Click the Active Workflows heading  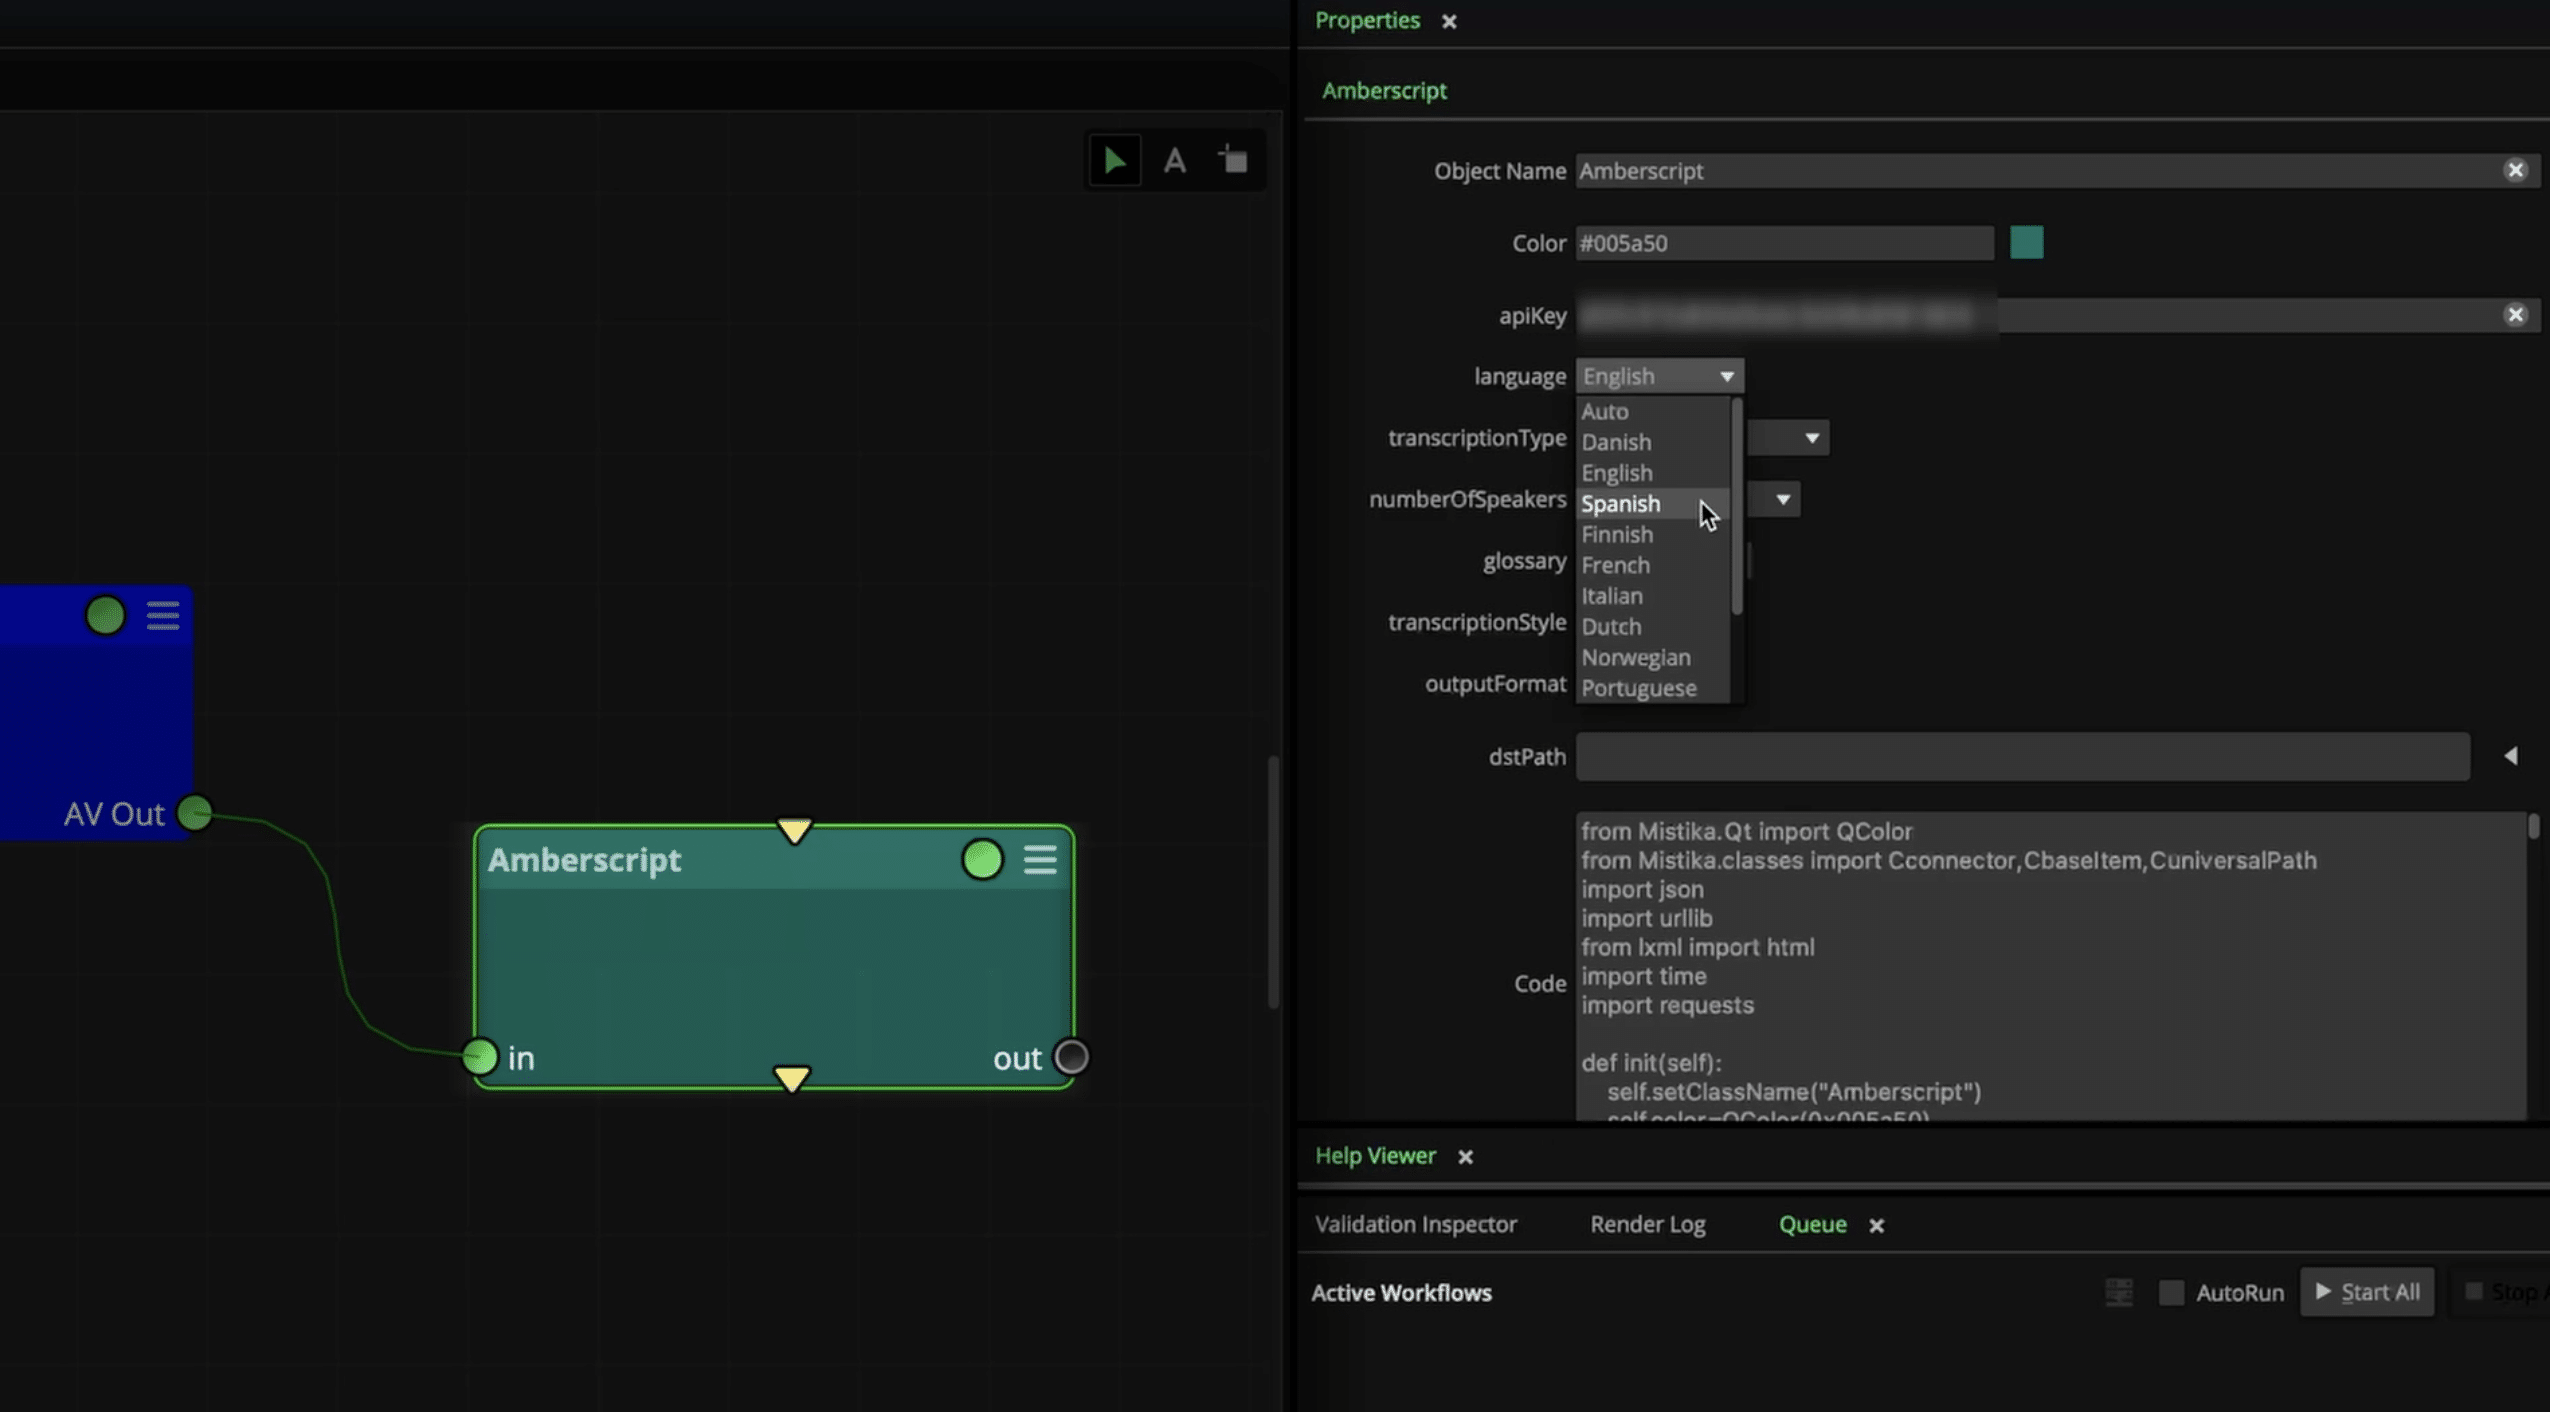[1401, 1293]
